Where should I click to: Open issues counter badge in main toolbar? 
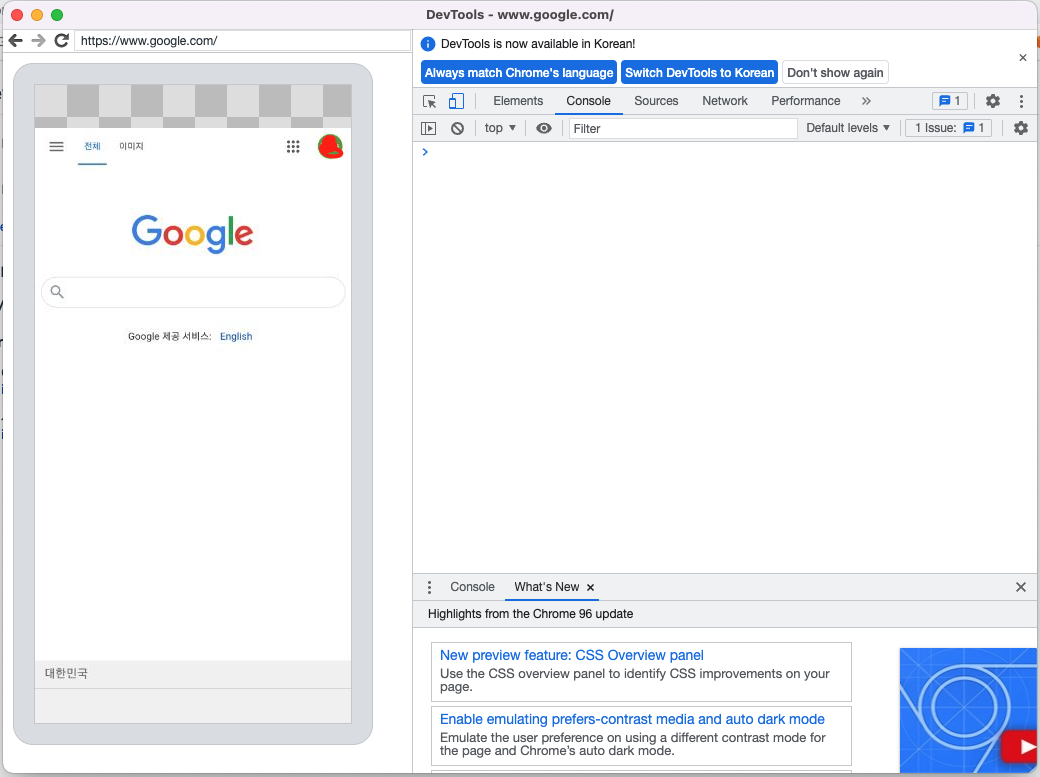pyautogui.click(x=950, y=101)
